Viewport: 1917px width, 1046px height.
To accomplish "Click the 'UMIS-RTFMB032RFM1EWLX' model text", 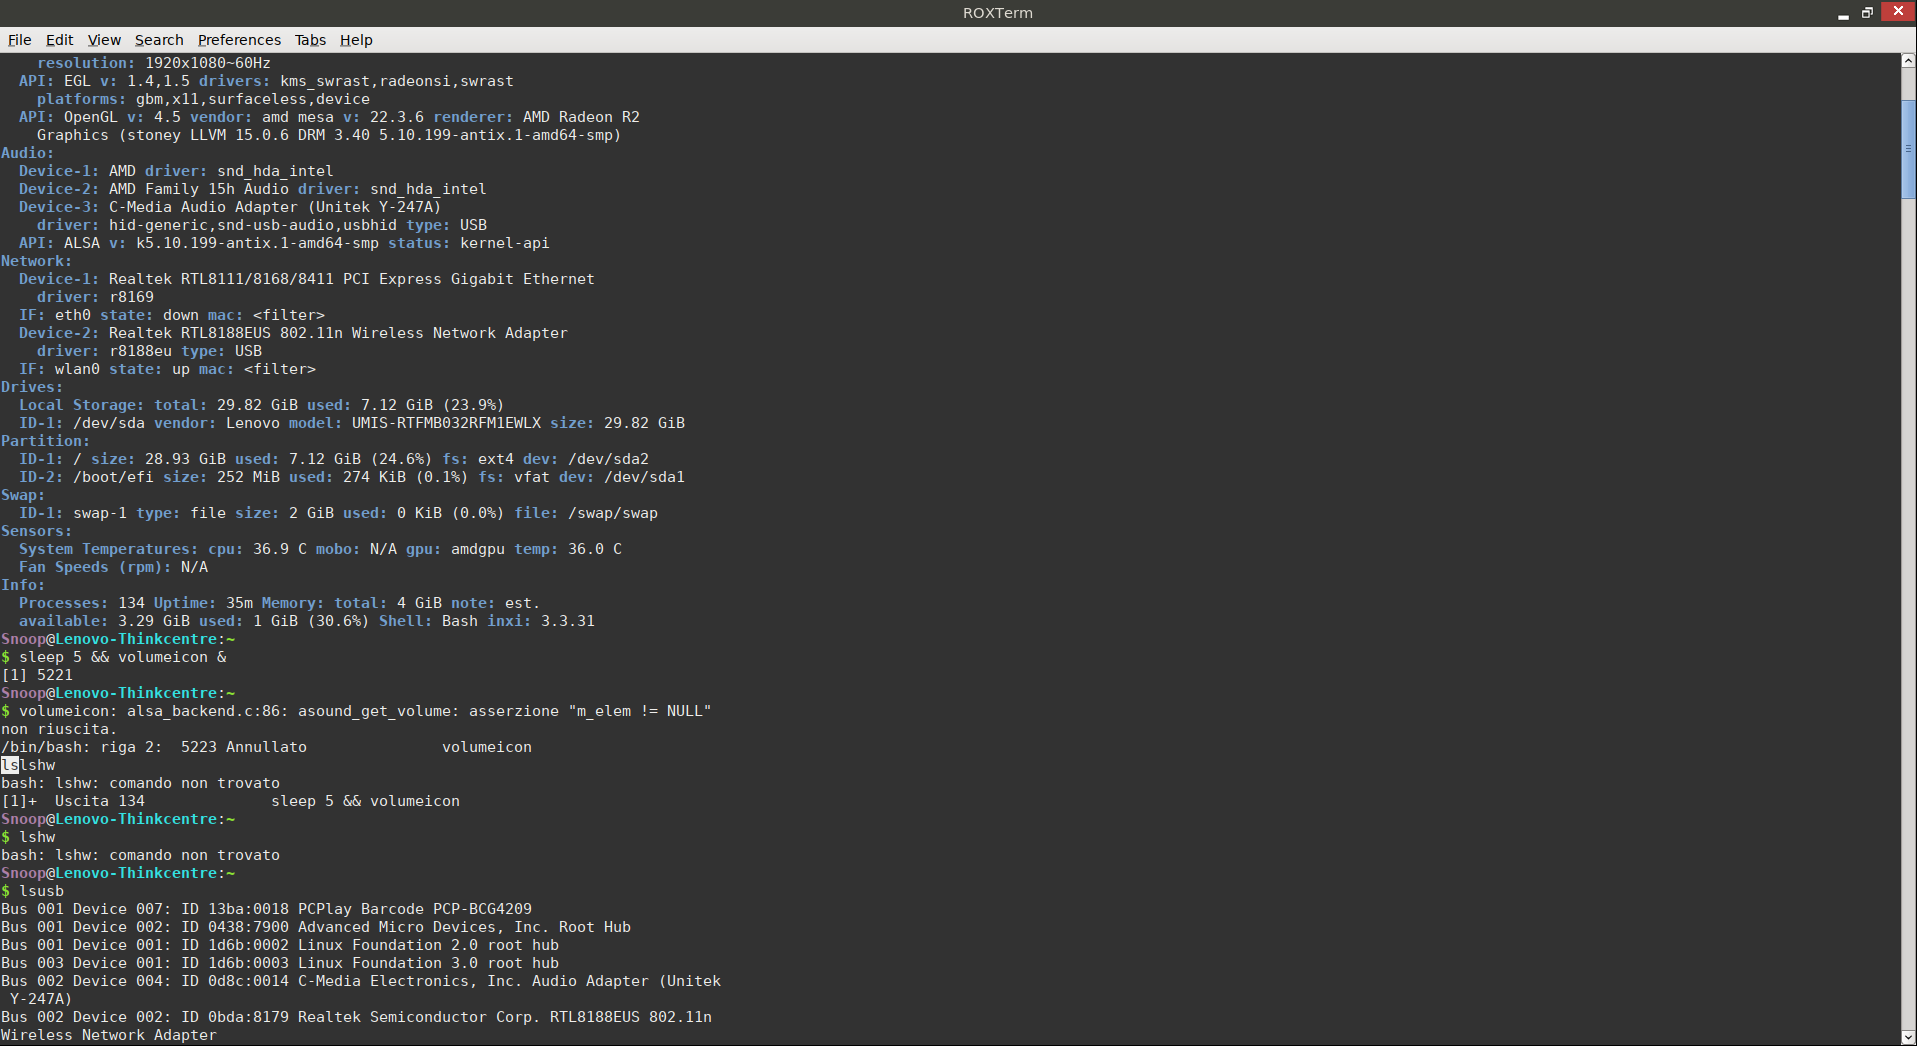I will coord(446,423).
